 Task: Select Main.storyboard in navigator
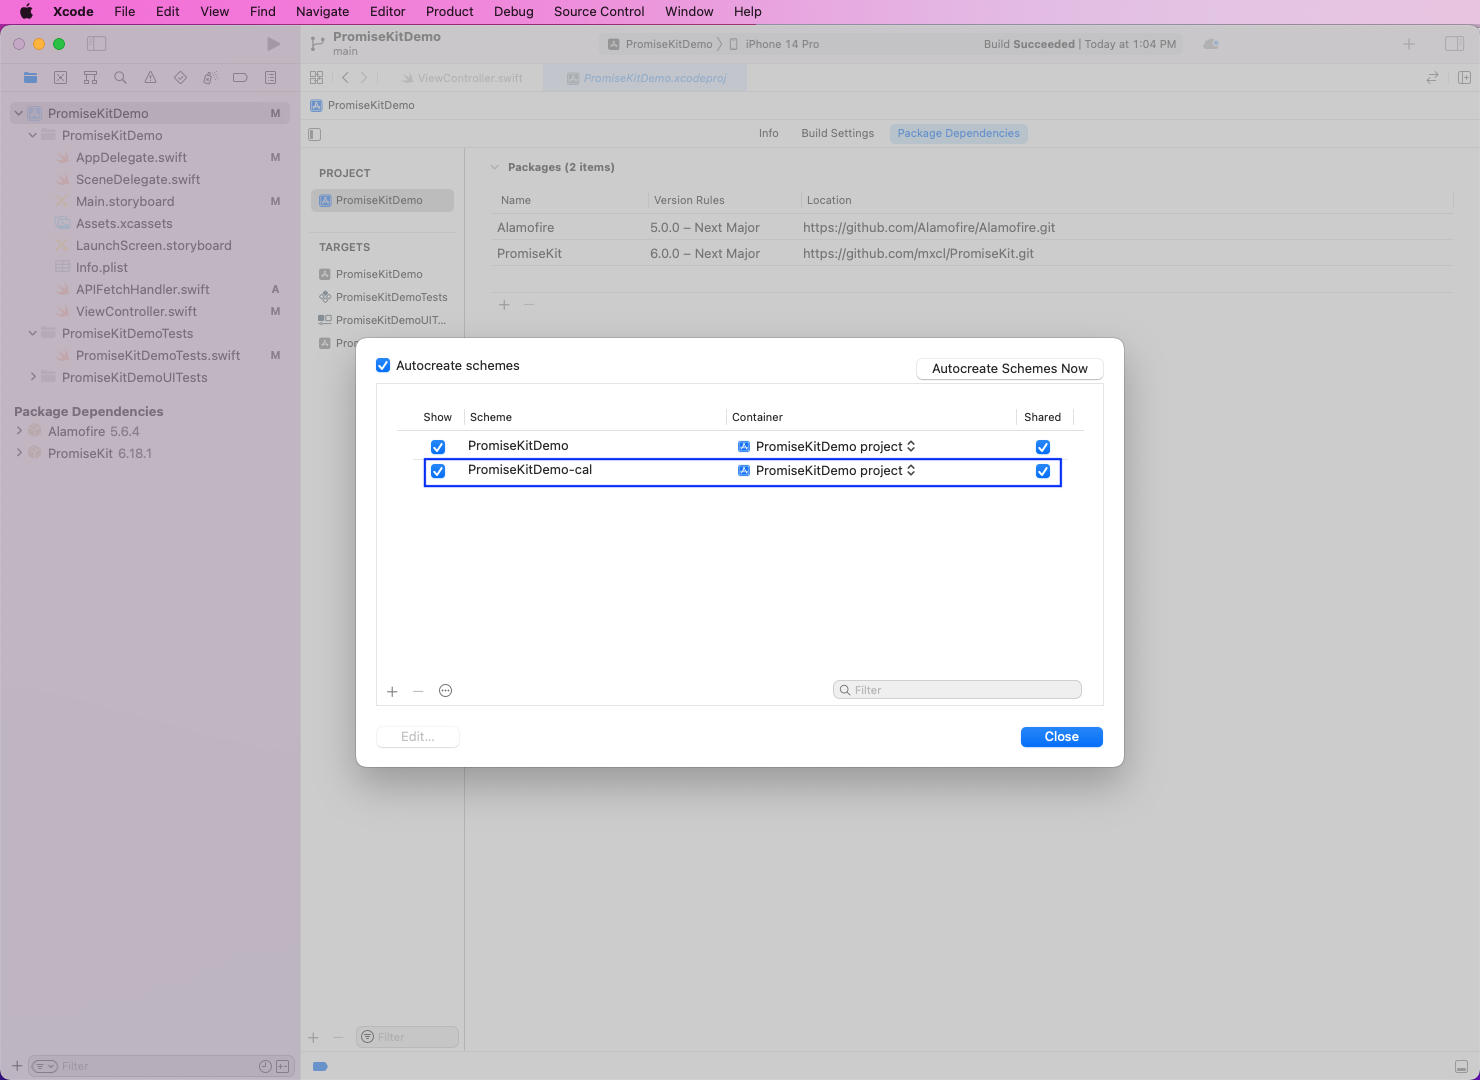(x=125, y=201)
